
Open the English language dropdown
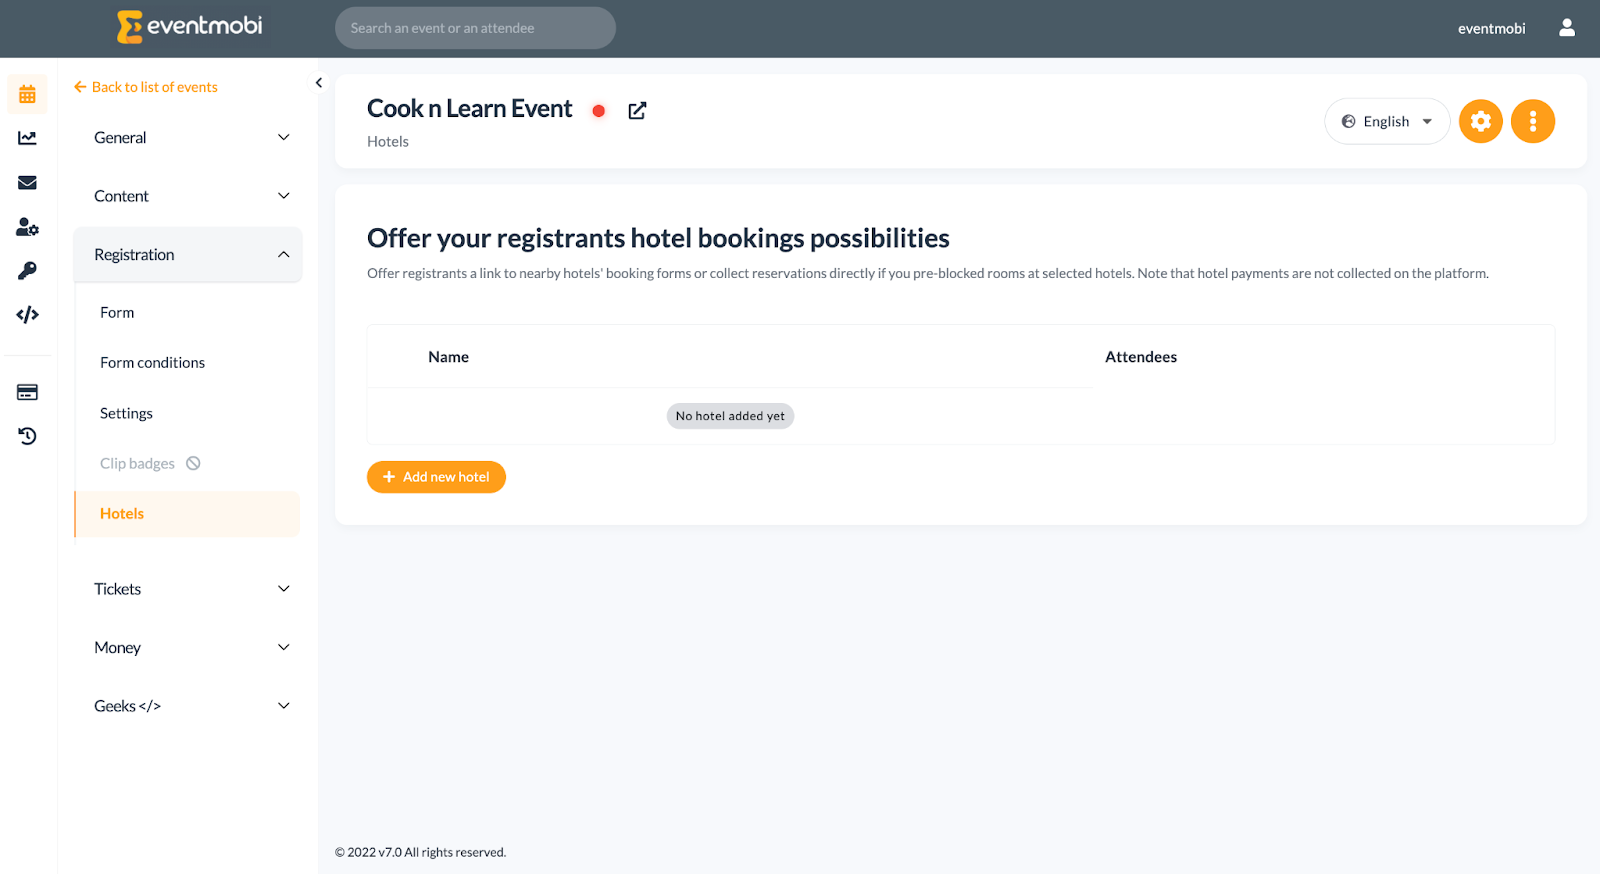pos(1387,122)
